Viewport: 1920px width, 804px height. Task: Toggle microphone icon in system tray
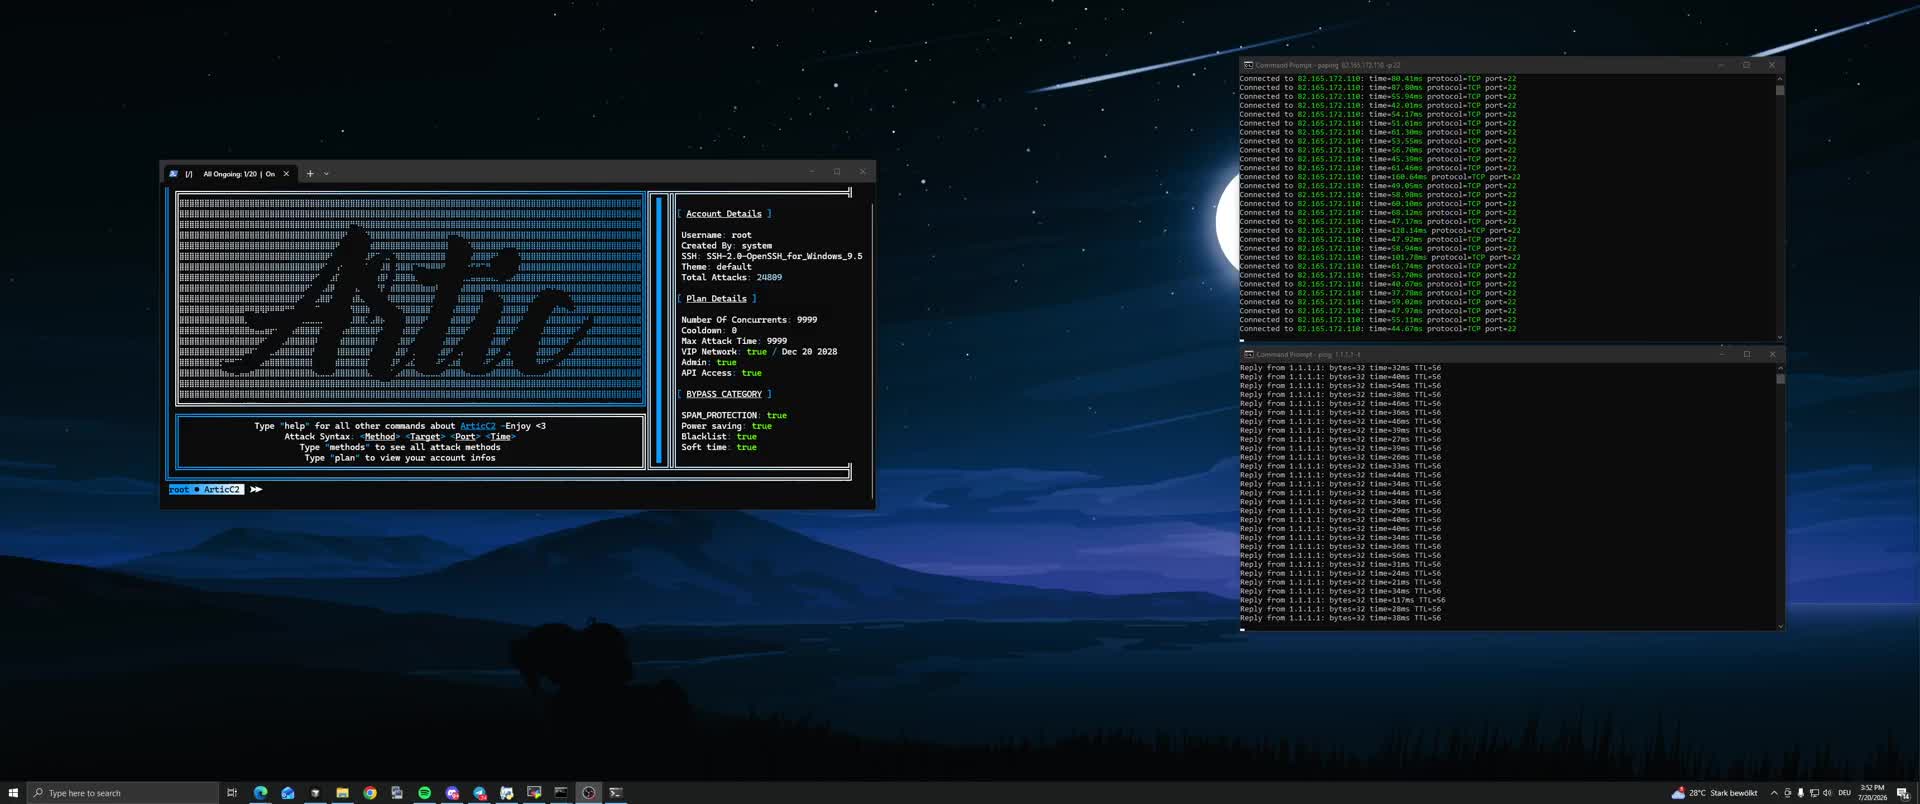coord(1801,793)
